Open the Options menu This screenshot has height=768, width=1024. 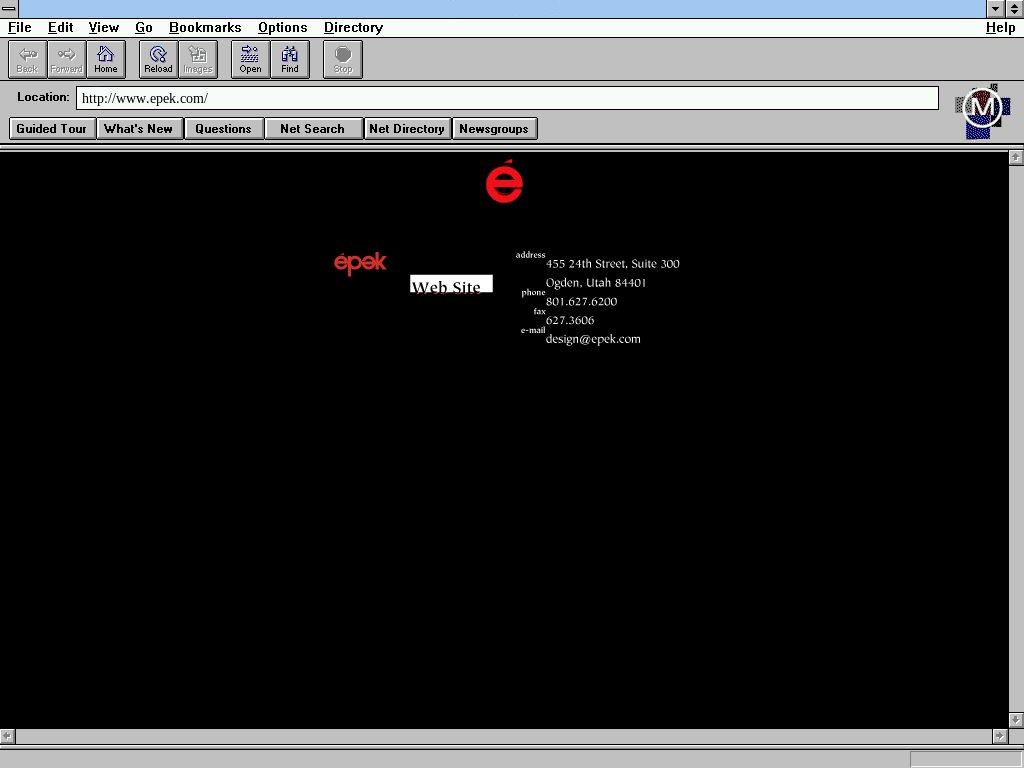(x=282, y=28)
